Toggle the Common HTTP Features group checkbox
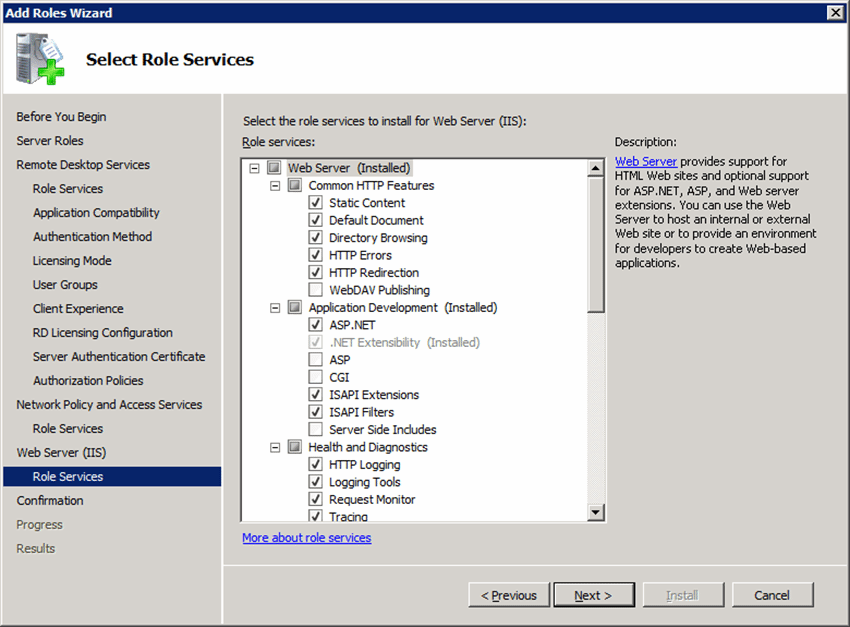Image resolution: width=850 pixels, height=627 pixels. point(295,186)
